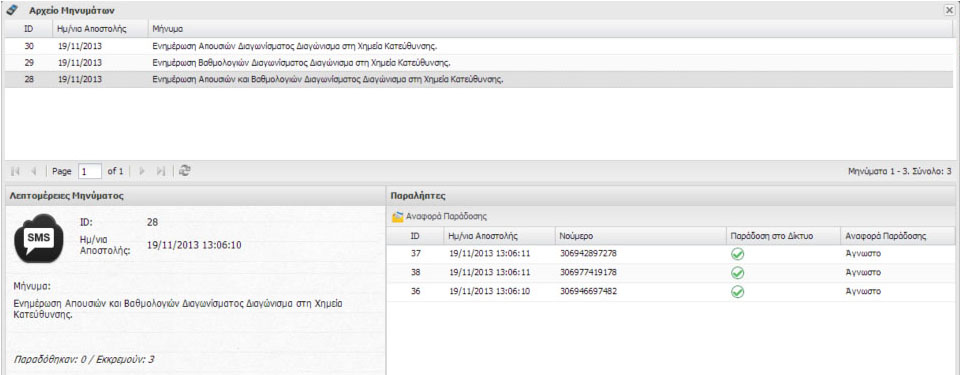Click Άγνωστο status for recipient 36
960x375 pixels.
click(x=862, y=291)
